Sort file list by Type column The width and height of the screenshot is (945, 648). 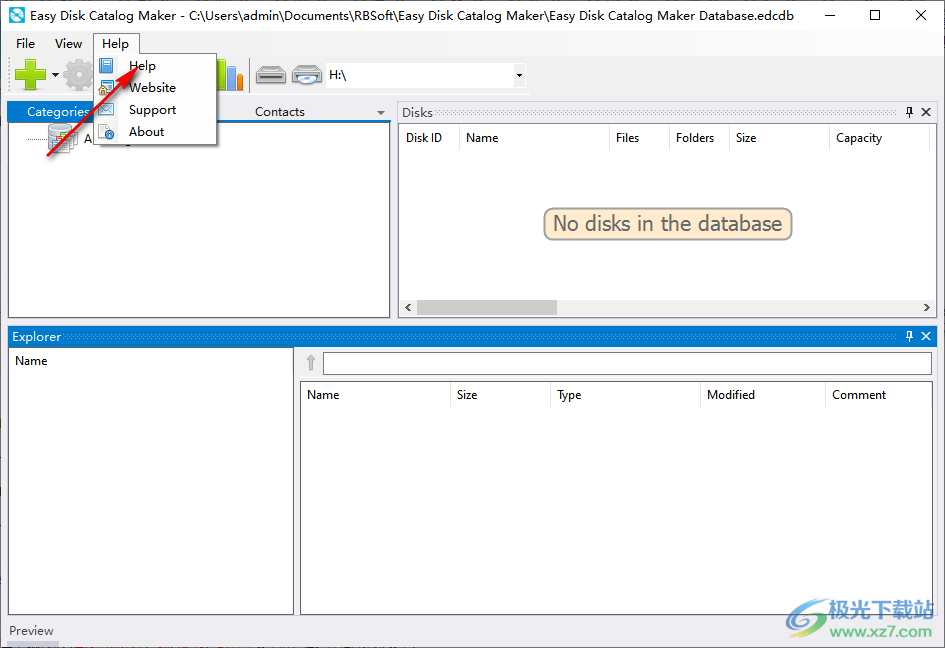[625, 395]
